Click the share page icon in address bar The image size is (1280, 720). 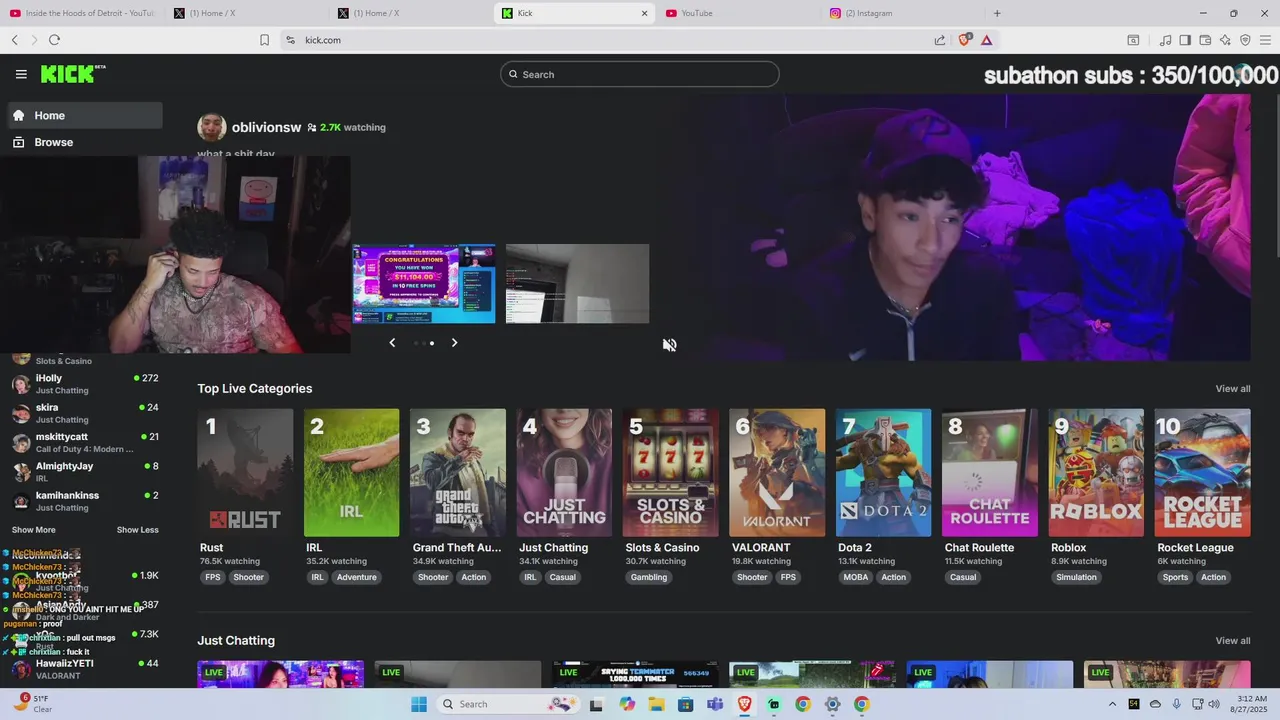[940, 40]
